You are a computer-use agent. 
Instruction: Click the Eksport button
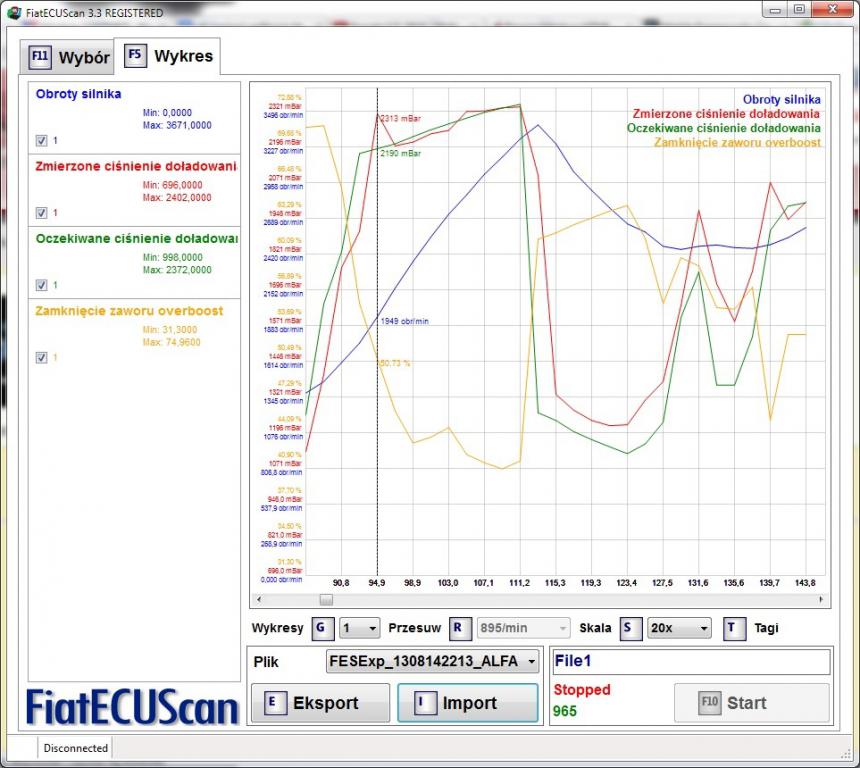coord(320,703)
